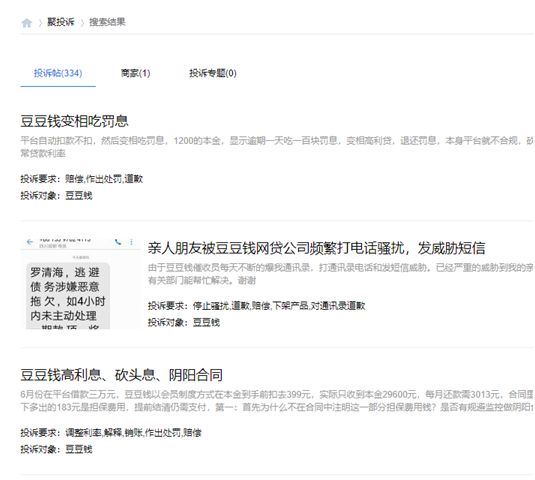Click description starting 6月份在平台借款三万元

pyautogui.click(x=277, y=401)
